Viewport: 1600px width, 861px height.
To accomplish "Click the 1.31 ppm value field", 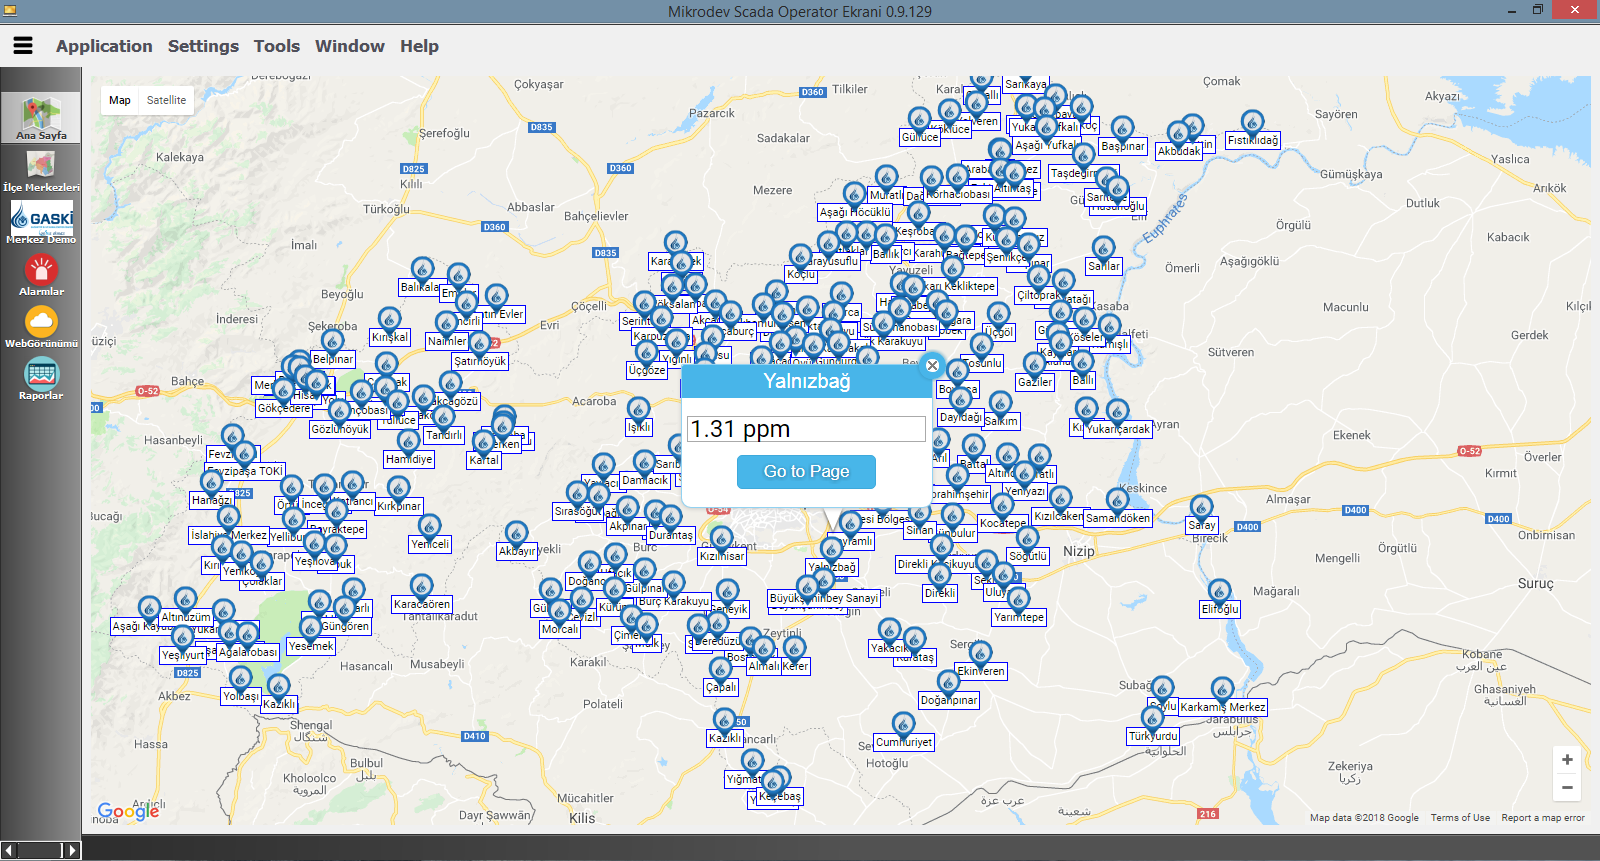I will point(806,429).
